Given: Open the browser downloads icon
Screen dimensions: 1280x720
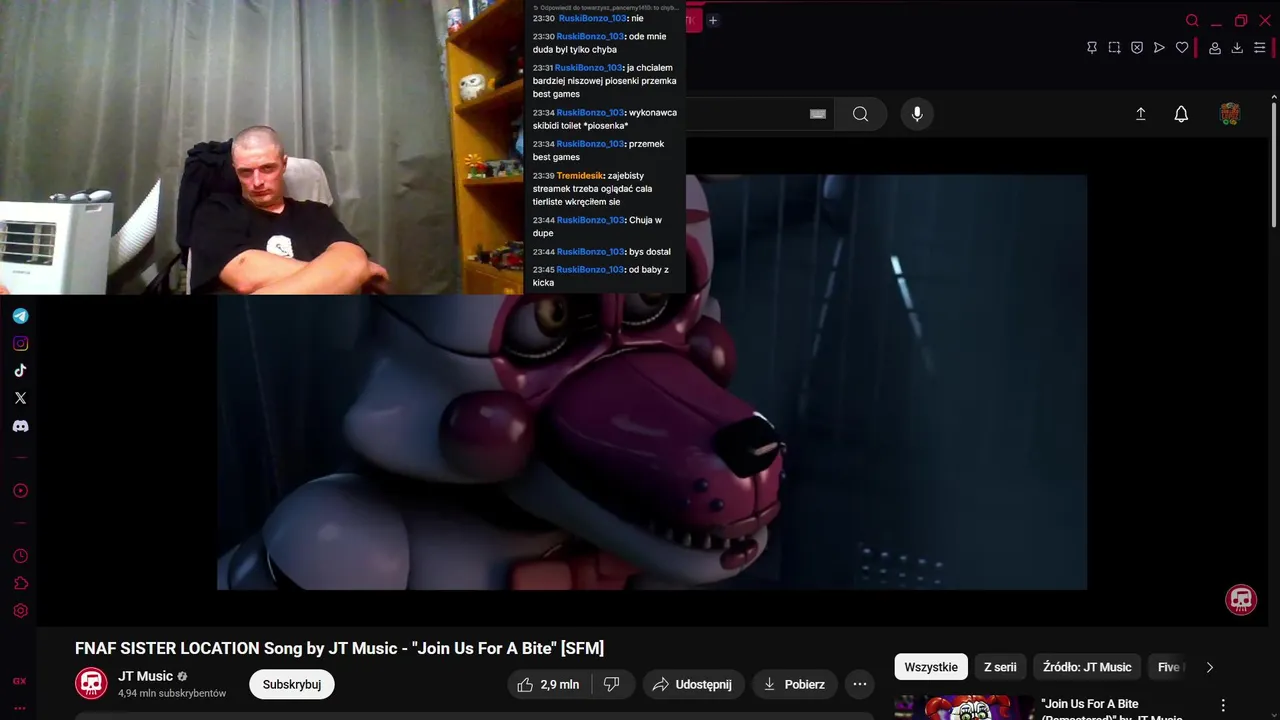Looking at the screenshot, I should tap(1237, 47).
